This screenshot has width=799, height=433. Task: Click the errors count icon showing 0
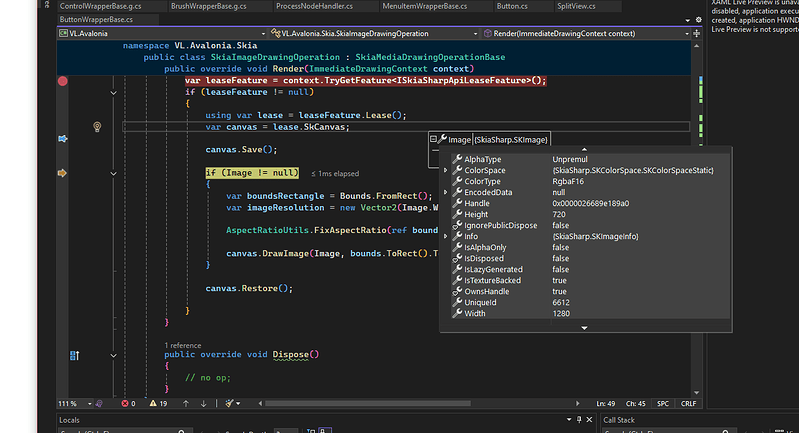[x=125, y=403]
